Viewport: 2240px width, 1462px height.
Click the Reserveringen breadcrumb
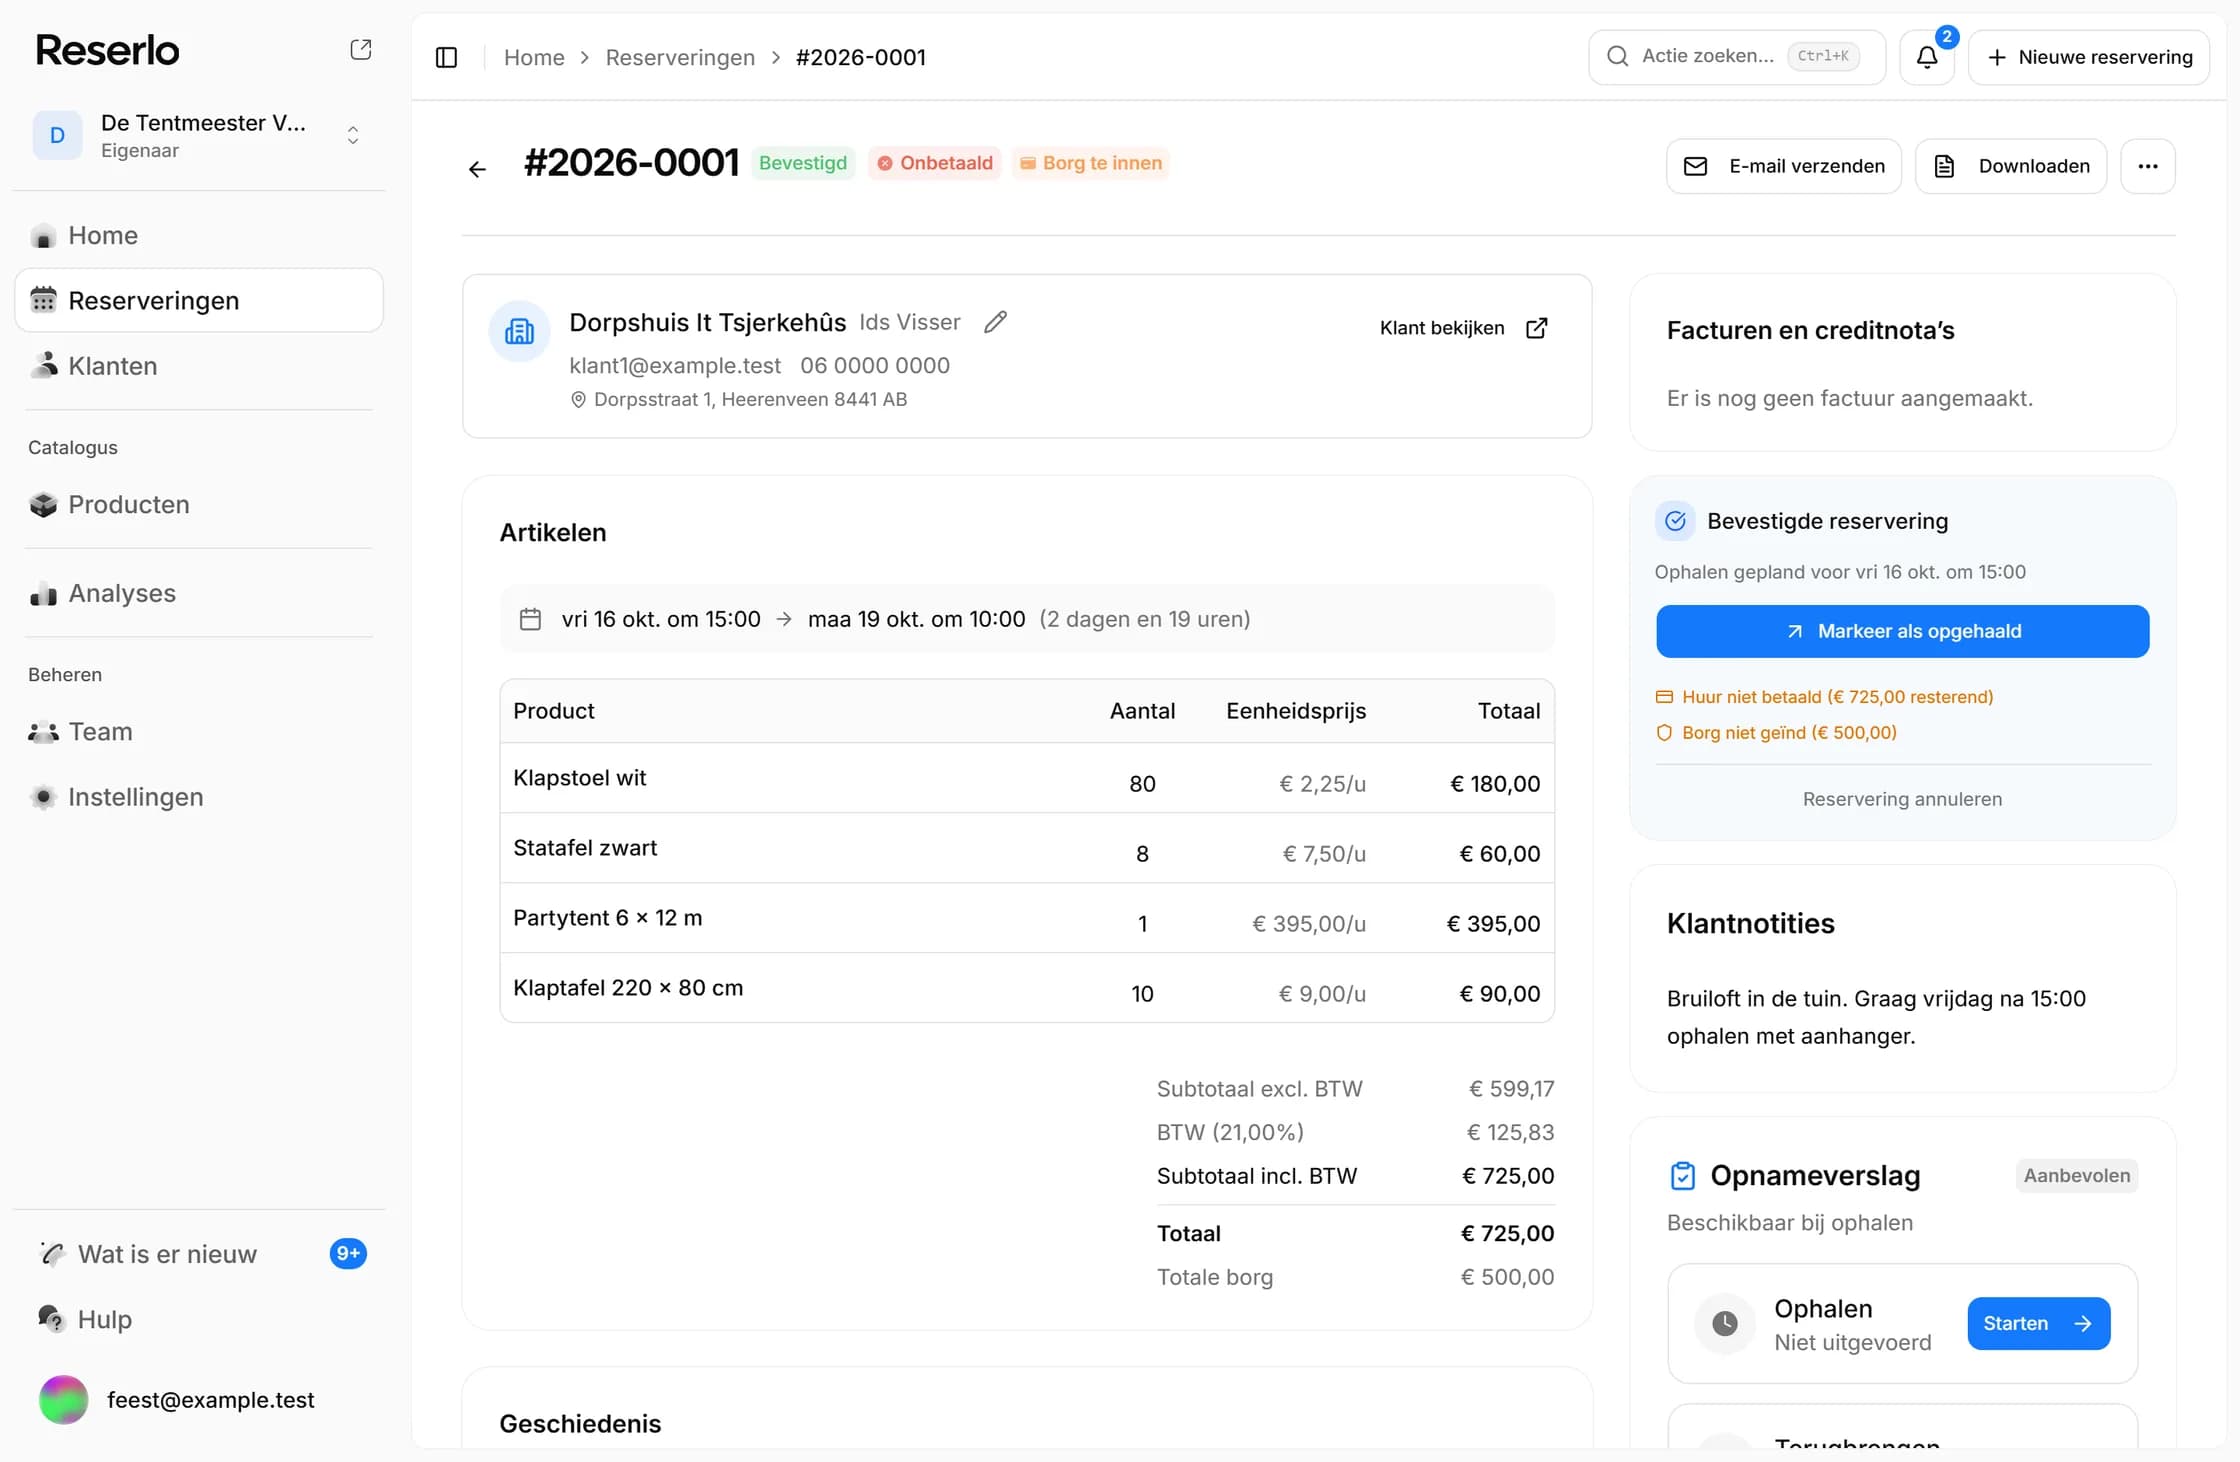(680, 57)
